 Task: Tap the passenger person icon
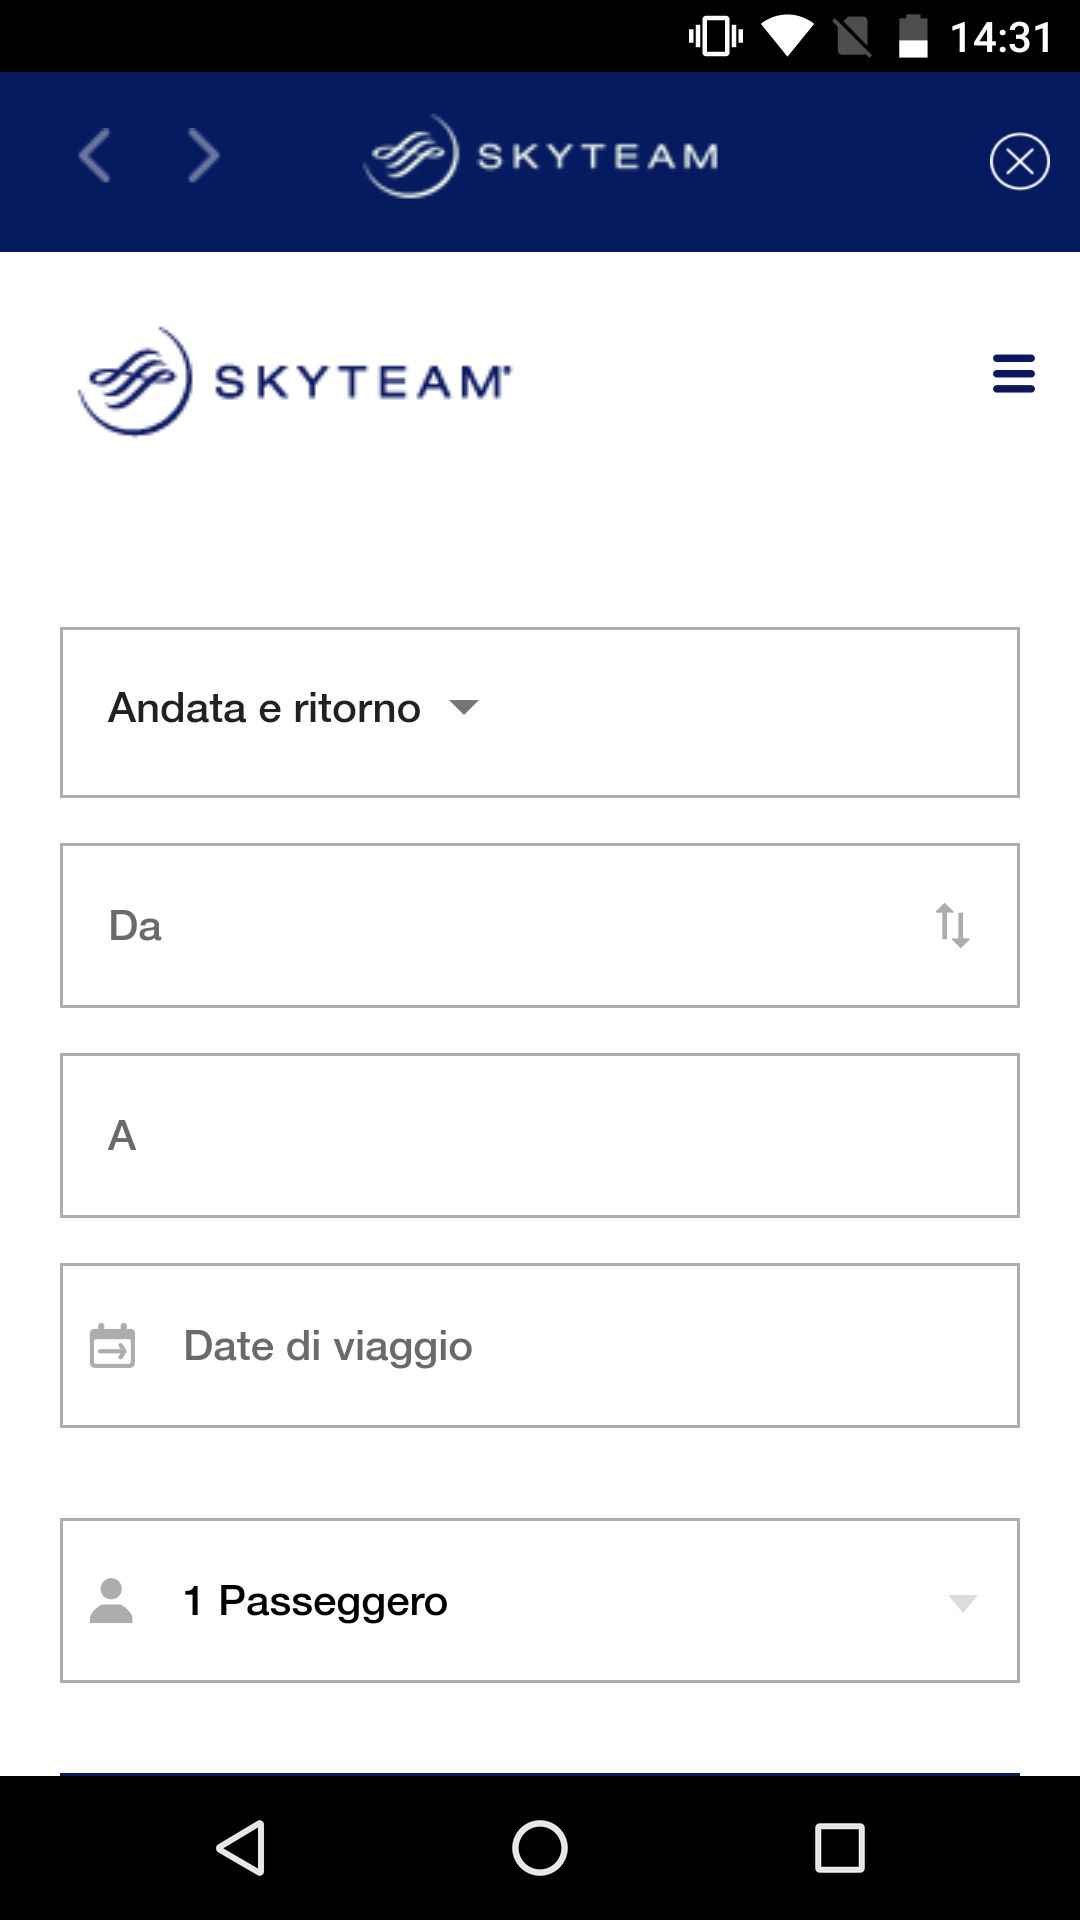[x=111, y=1601]
